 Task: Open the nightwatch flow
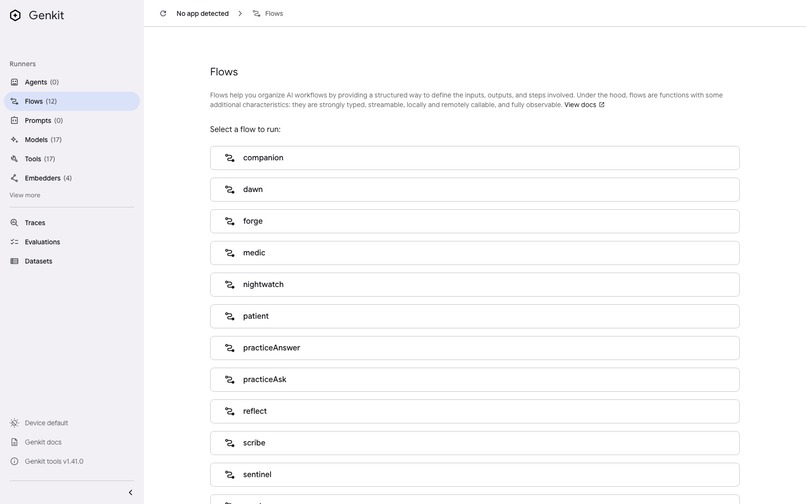click(474, 284)
